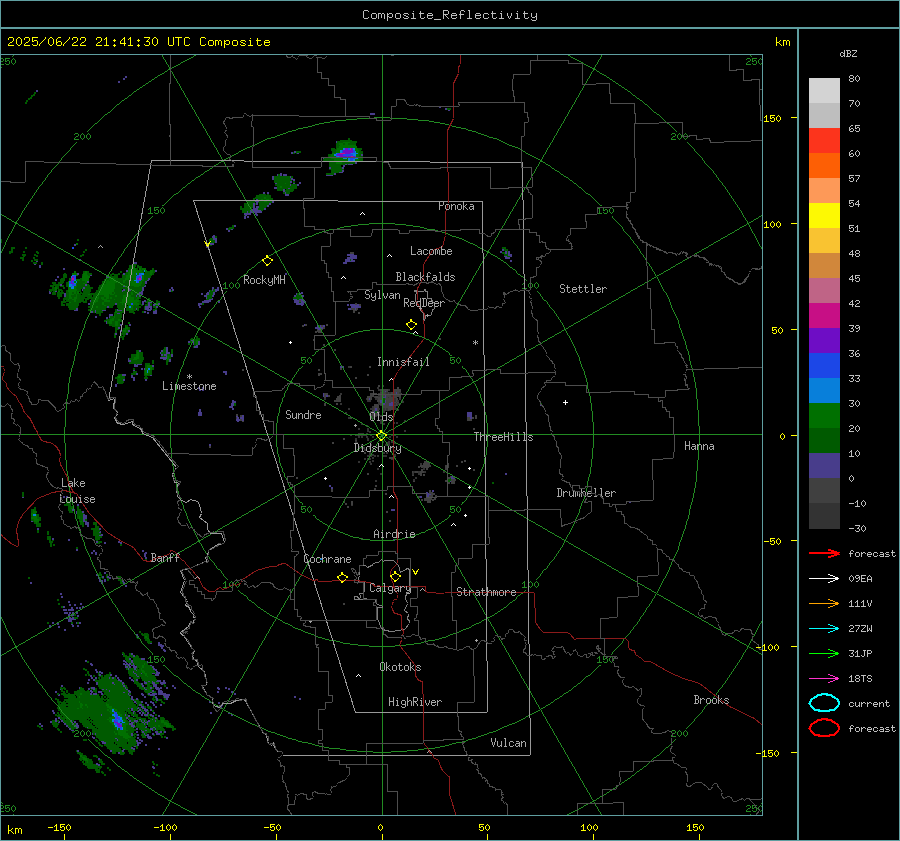The width and height of the screenshot is (900, 841).
Task: Click the RedDeer label
Action: (424, 303)
